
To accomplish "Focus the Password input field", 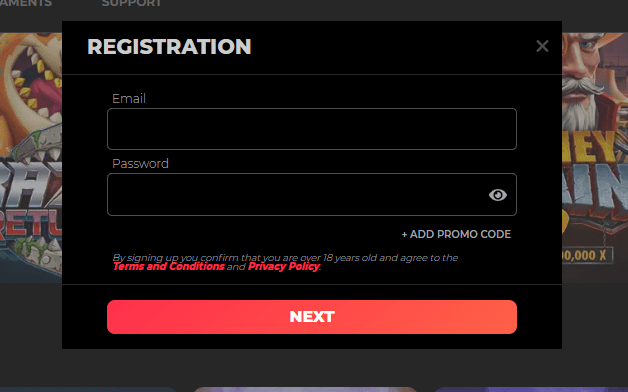I will 312,195.
